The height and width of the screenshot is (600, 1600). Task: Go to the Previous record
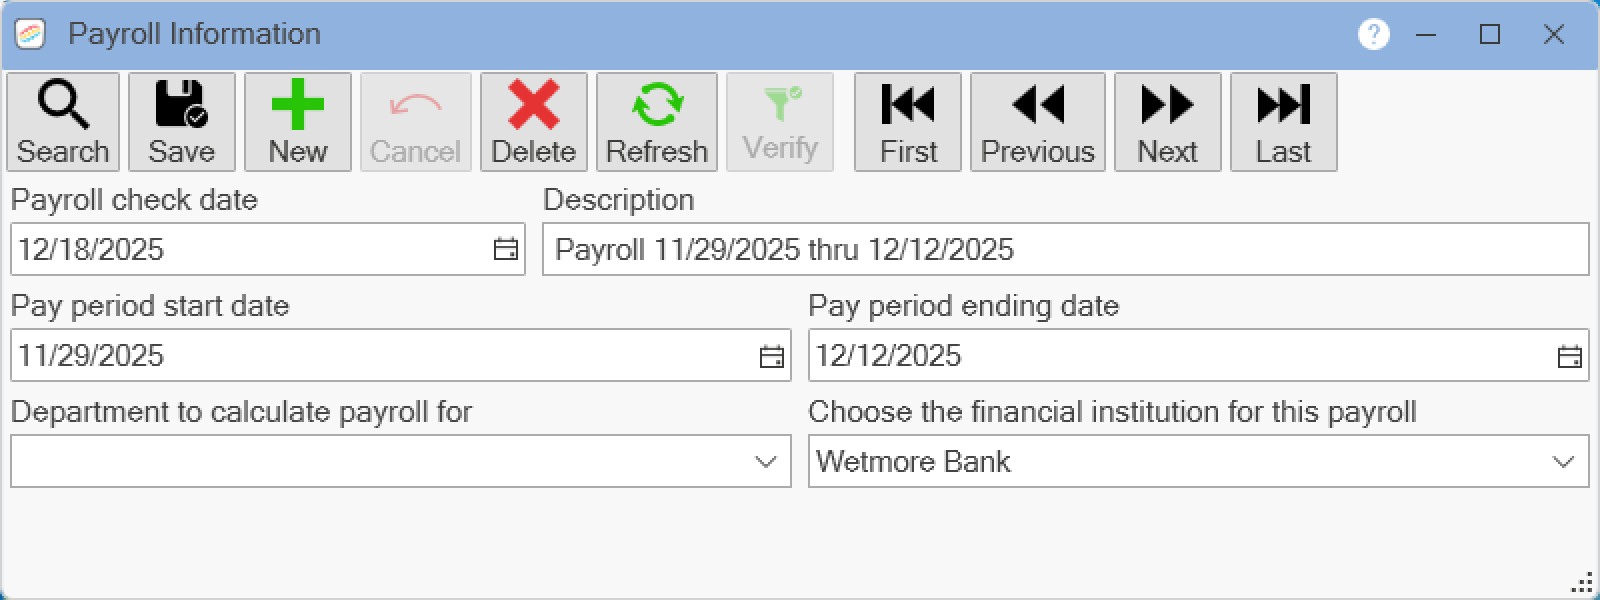click(1037, 122)
